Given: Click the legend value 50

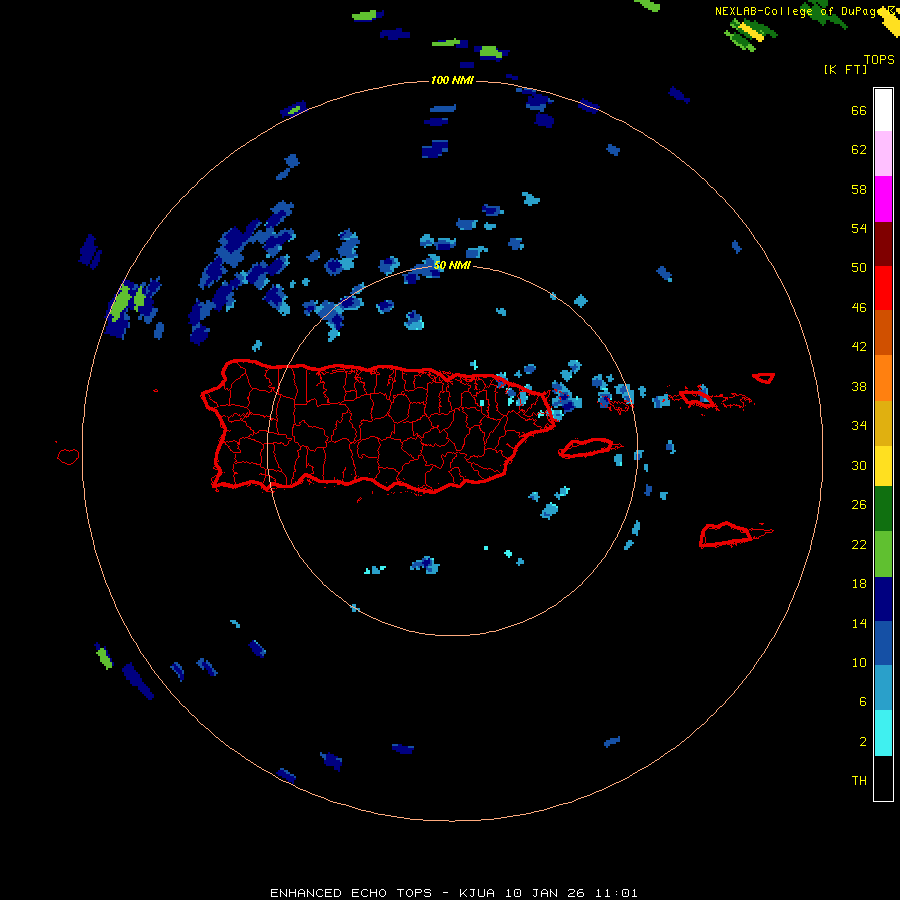Looking at the screenshot, I should 859,268.
